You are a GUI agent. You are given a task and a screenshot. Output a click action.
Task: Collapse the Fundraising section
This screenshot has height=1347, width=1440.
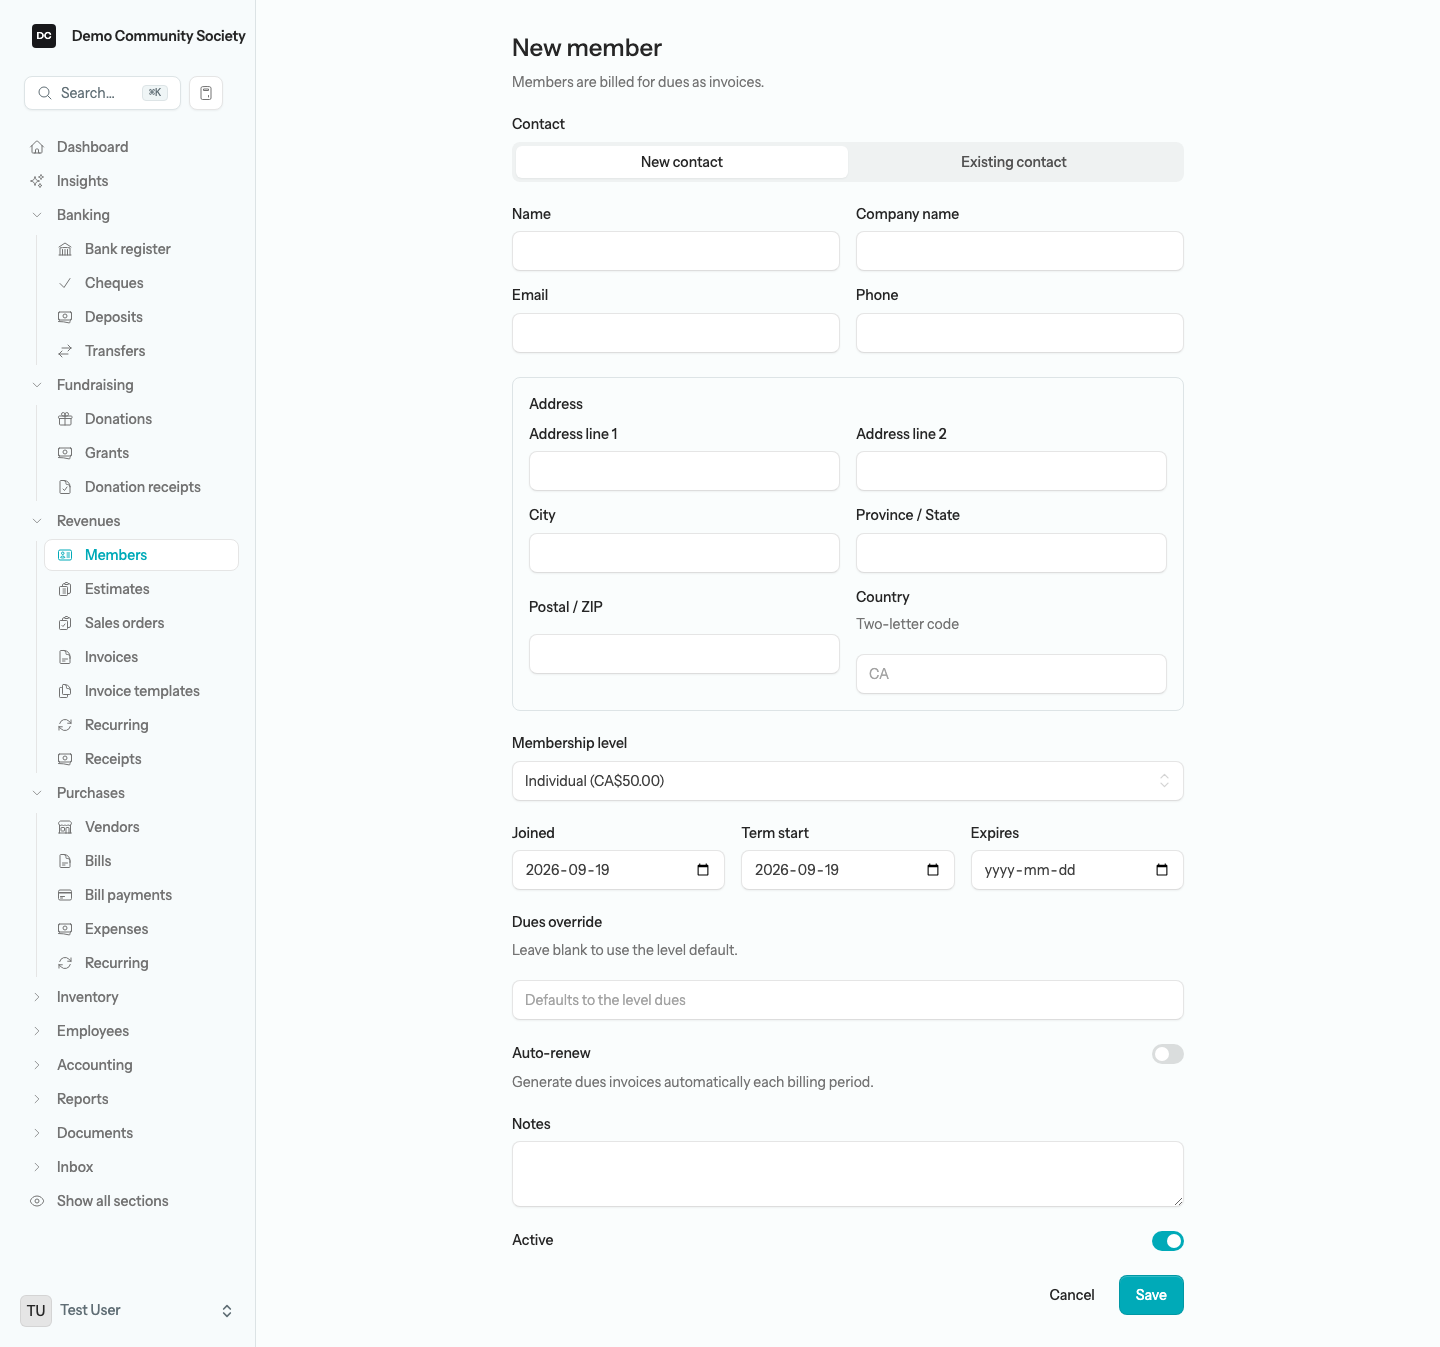(37, 385)
